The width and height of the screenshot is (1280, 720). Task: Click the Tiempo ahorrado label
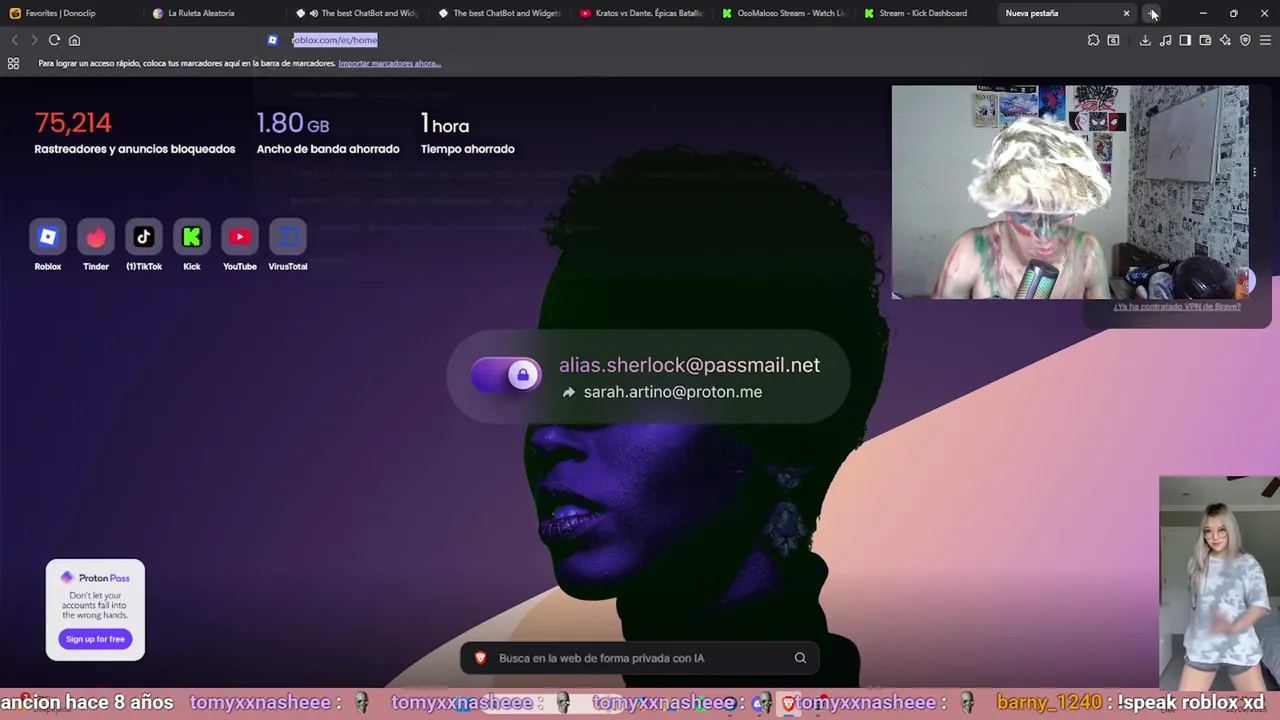point(468,149)
